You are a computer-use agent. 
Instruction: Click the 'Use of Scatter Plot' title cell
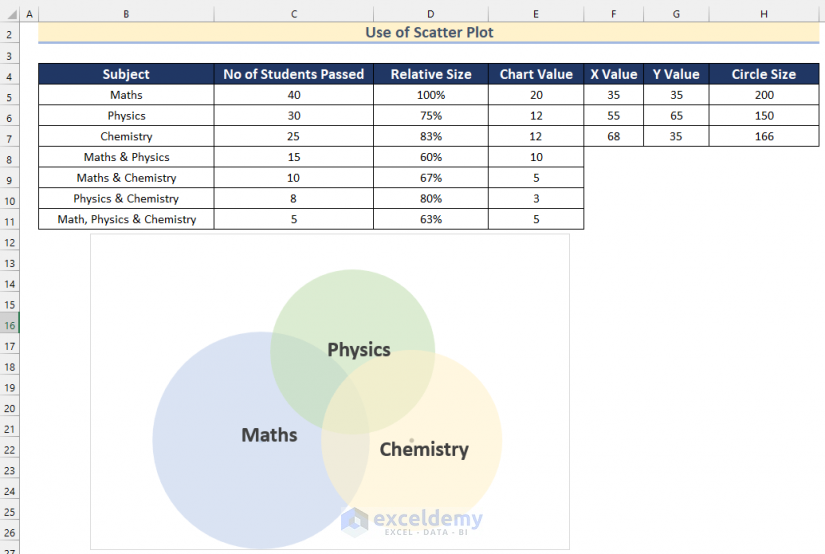tap(429, 33)
